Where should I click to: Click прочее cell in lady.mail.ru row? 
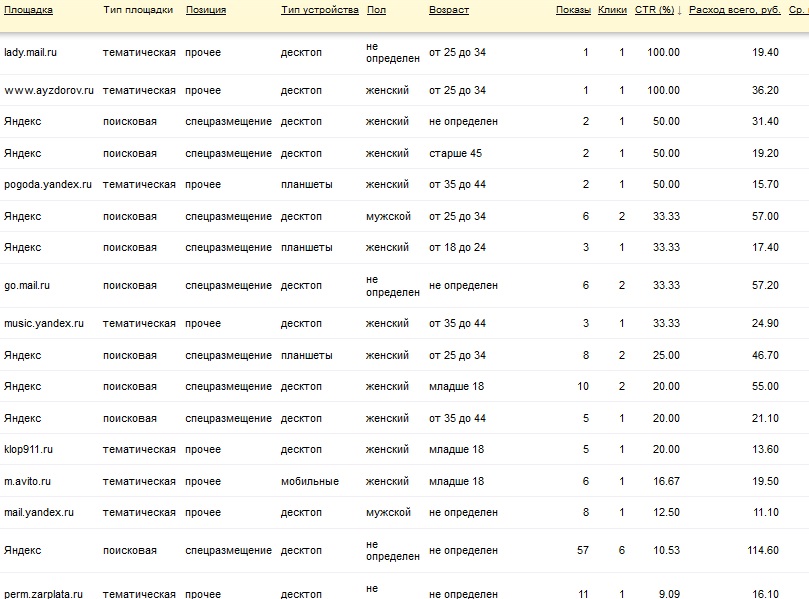point(203,52)
